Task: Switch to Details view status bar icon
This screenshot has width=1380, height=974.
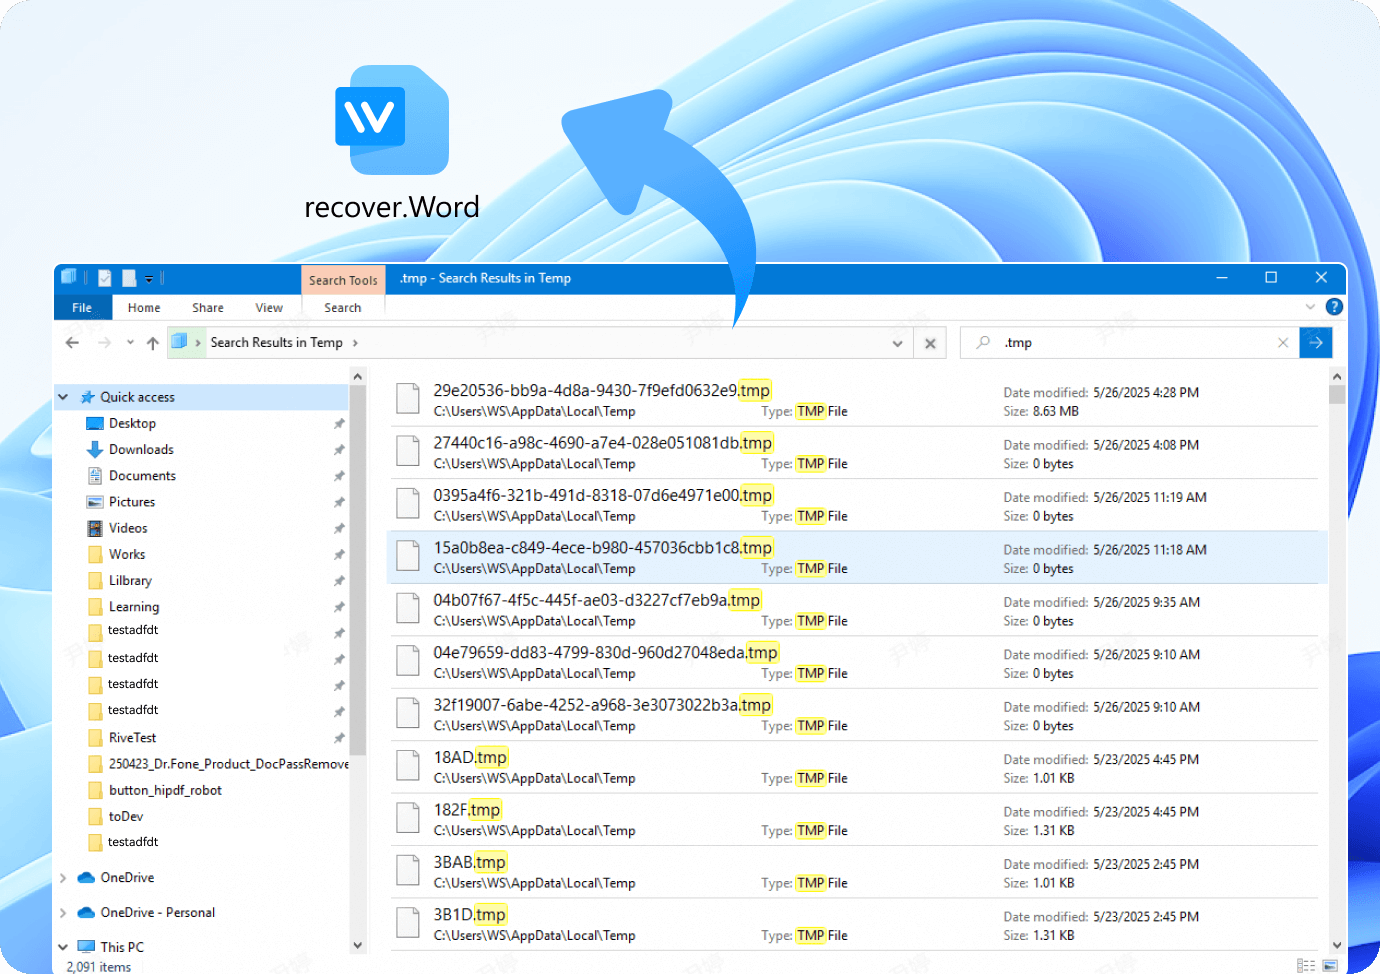Action: (x=1306, y=966)
